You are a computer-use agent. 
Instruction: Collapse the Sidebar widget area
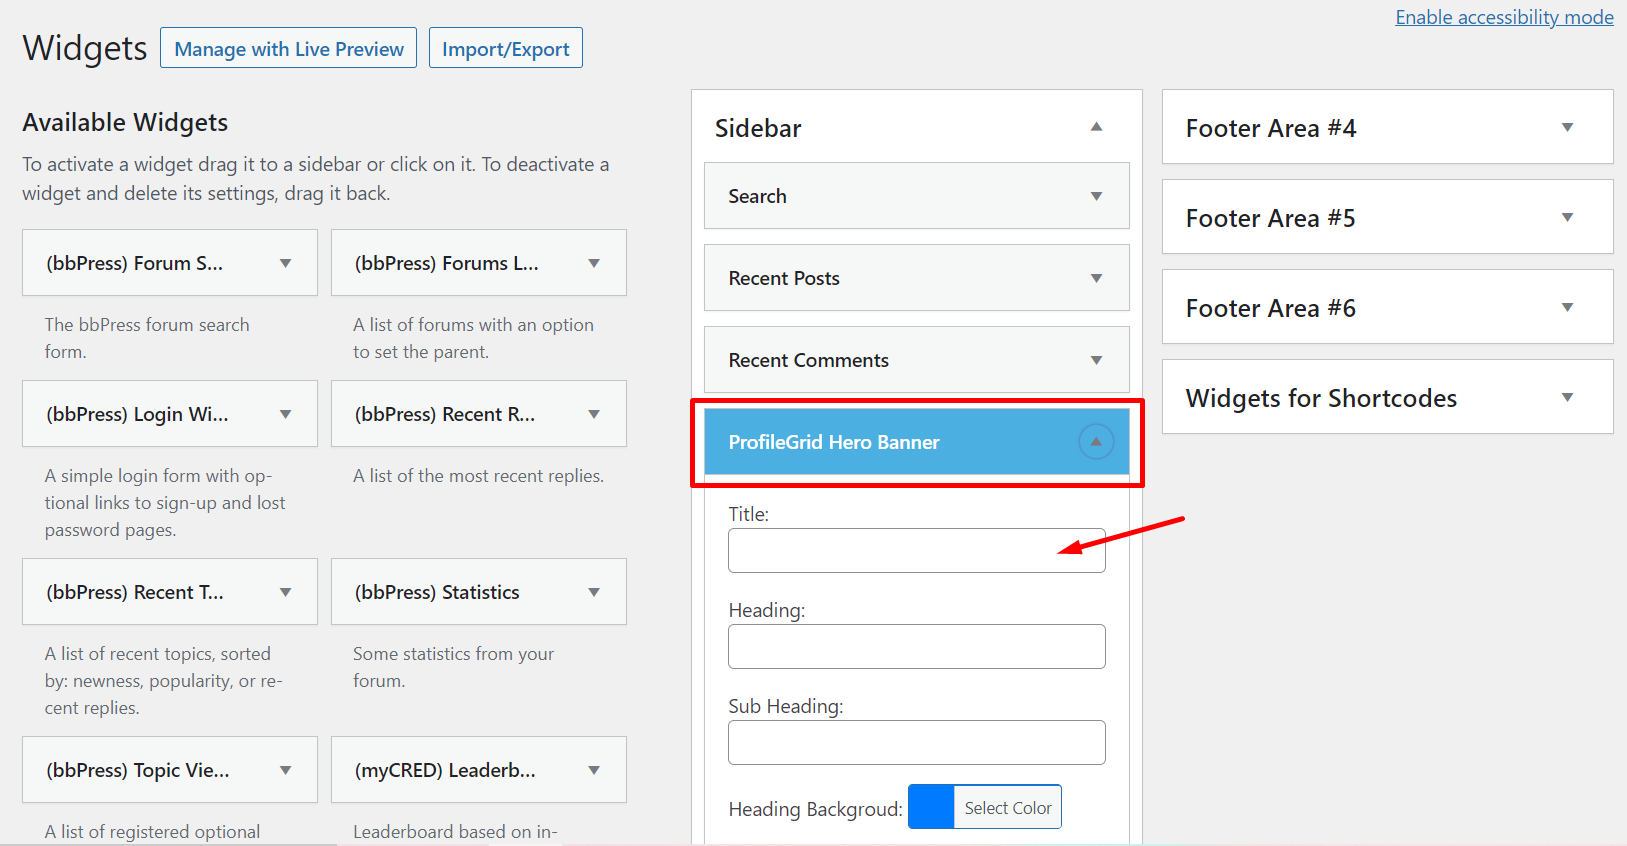[1096, 127]
